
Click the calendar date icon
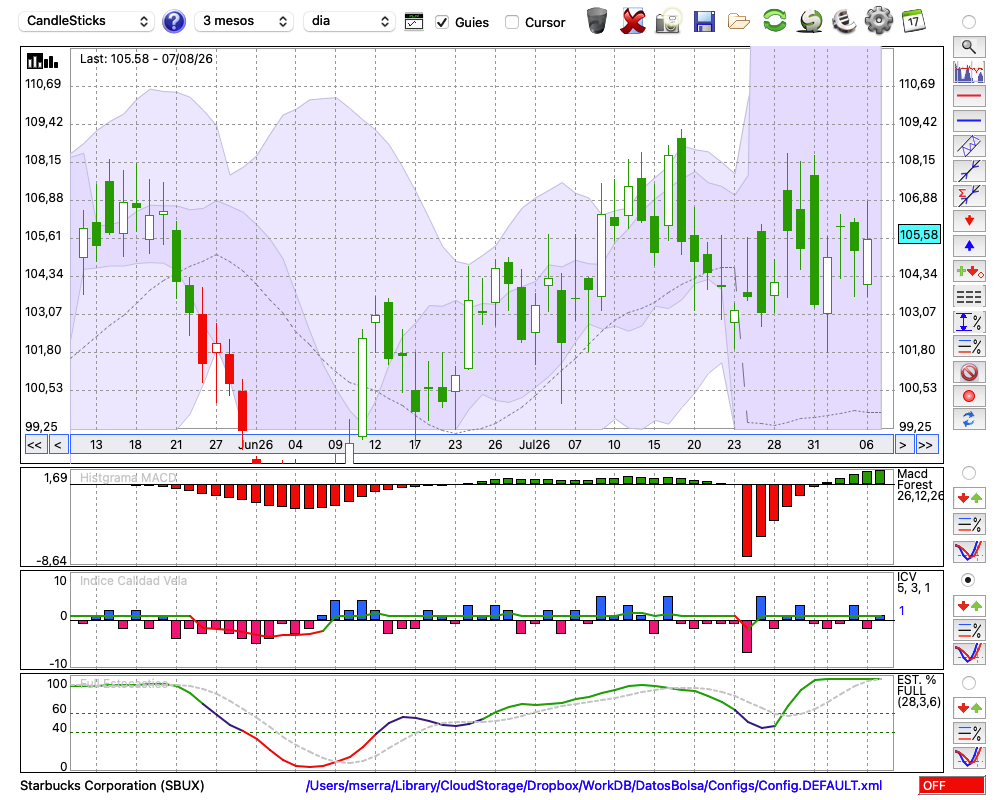913,20
